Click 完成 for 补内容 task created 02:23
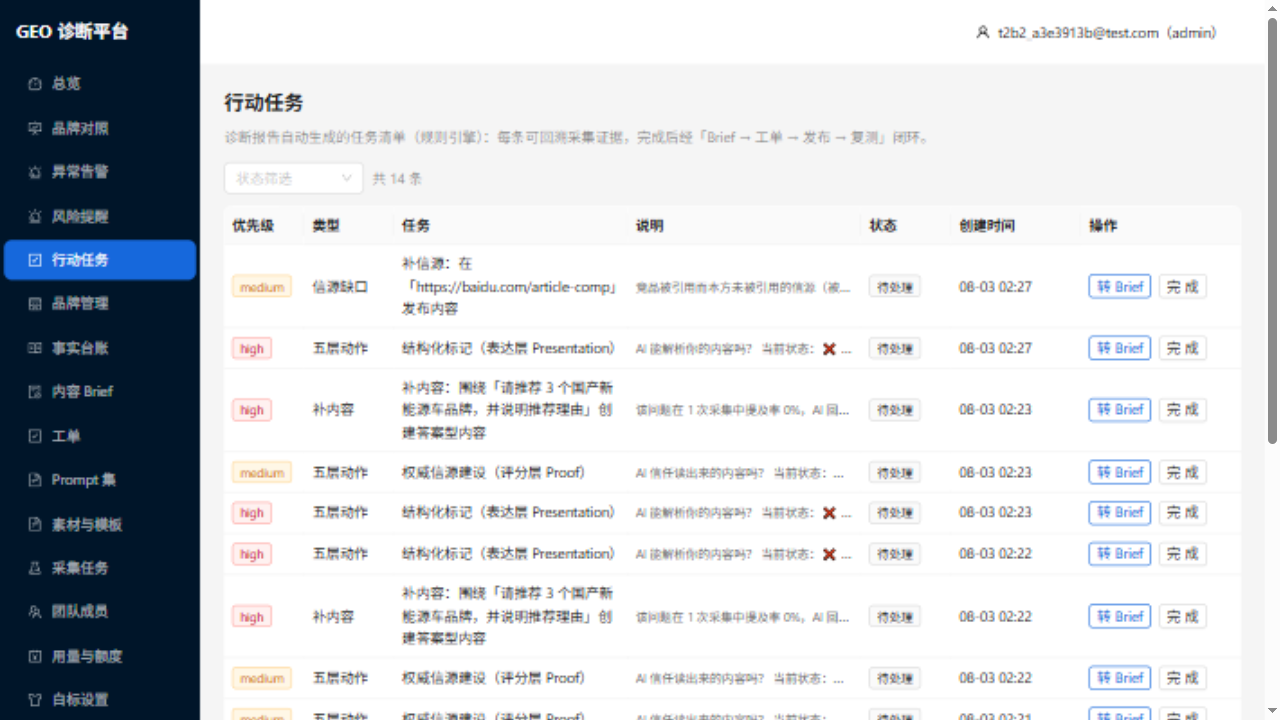The height and width of the screenshot is (720, 1280). (1183, 410)
